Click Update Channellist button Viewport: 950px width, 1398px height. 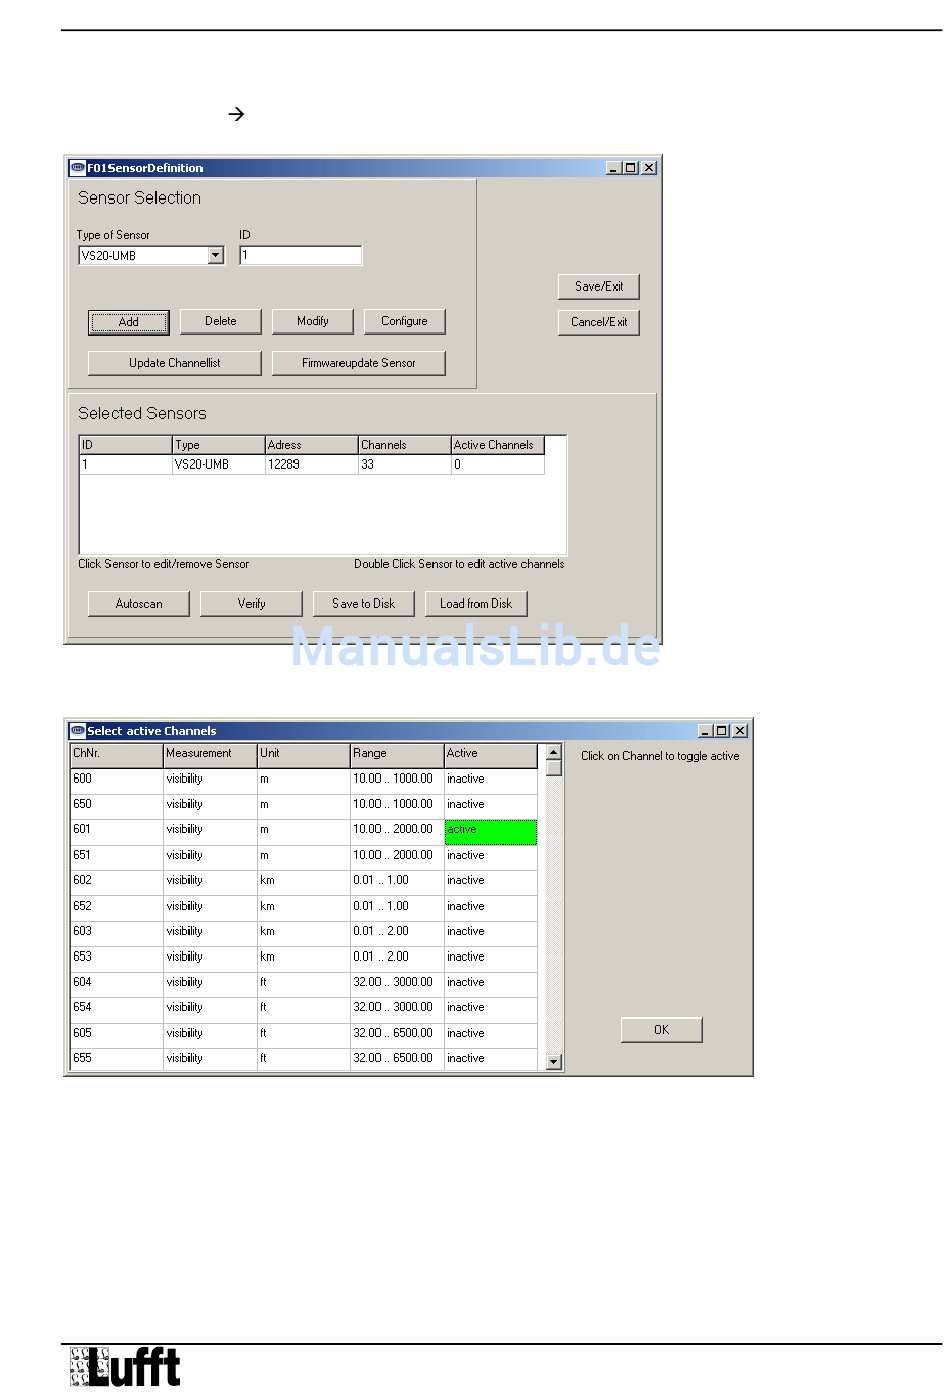click(x=175, y=363)
